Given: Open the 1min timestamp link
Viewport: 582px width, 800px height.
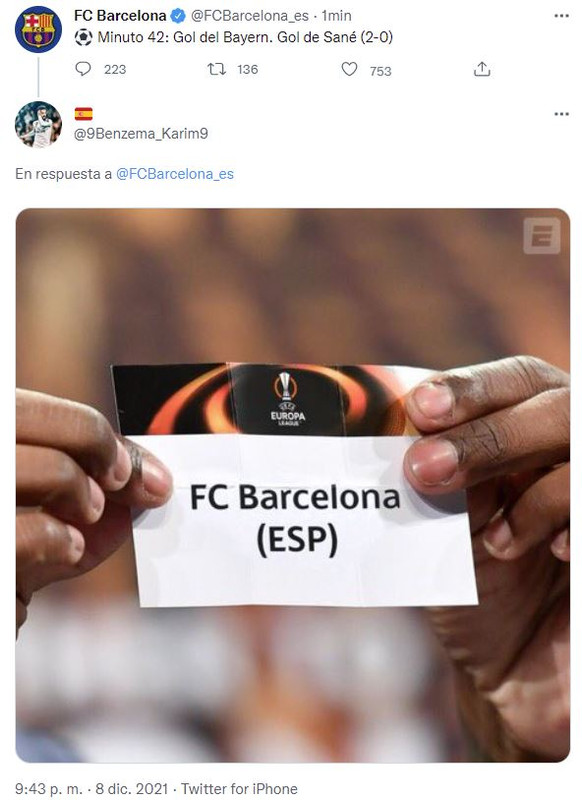Looking at the screenshot, I should click(x=336, y=16).
